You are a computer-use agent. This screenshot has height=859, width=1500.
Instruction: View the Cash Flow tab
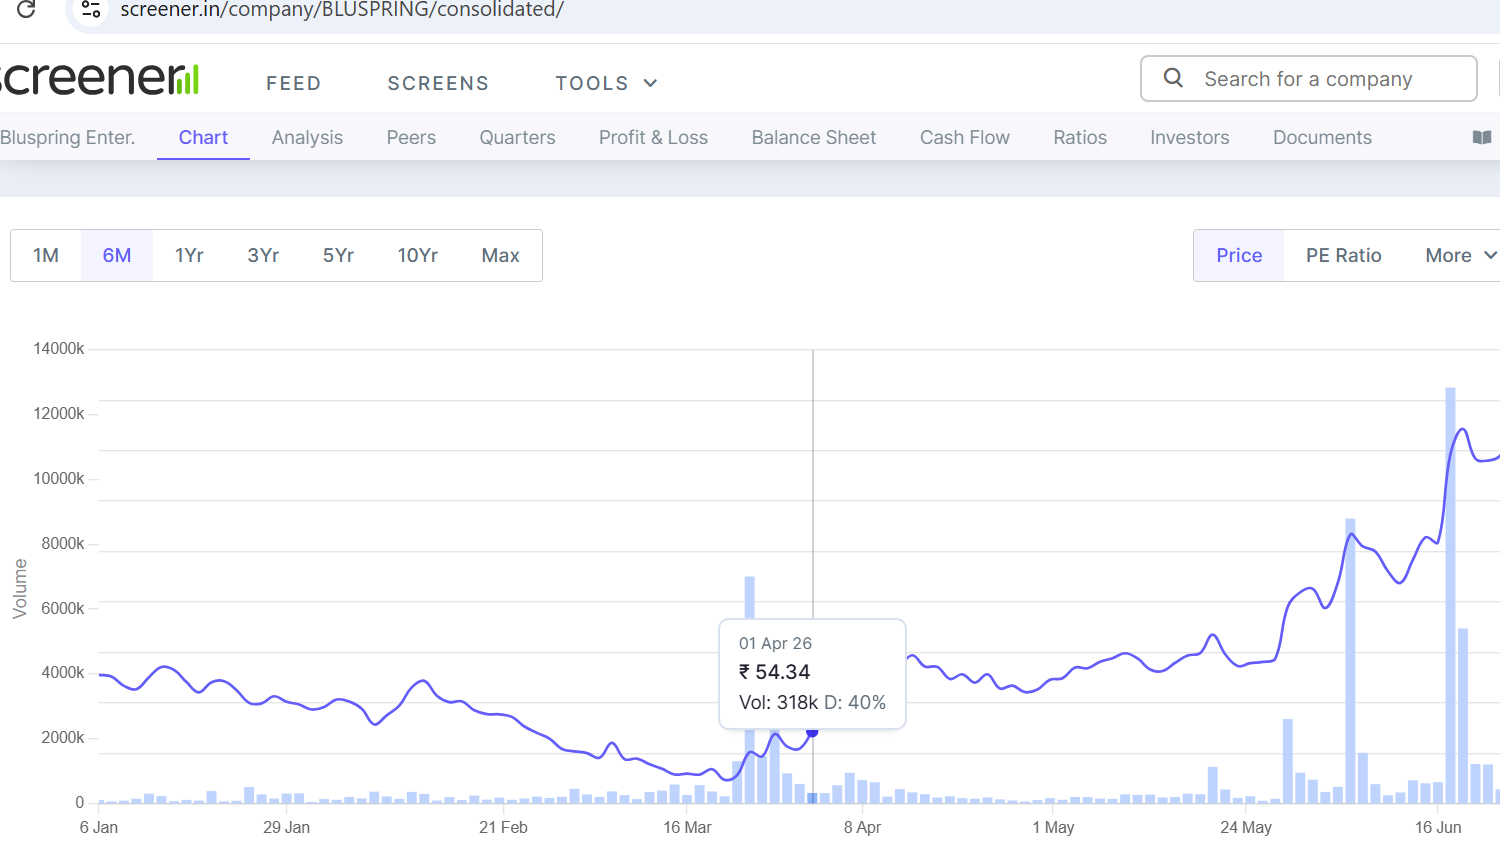pyautogui.click(x=965, y=137)
